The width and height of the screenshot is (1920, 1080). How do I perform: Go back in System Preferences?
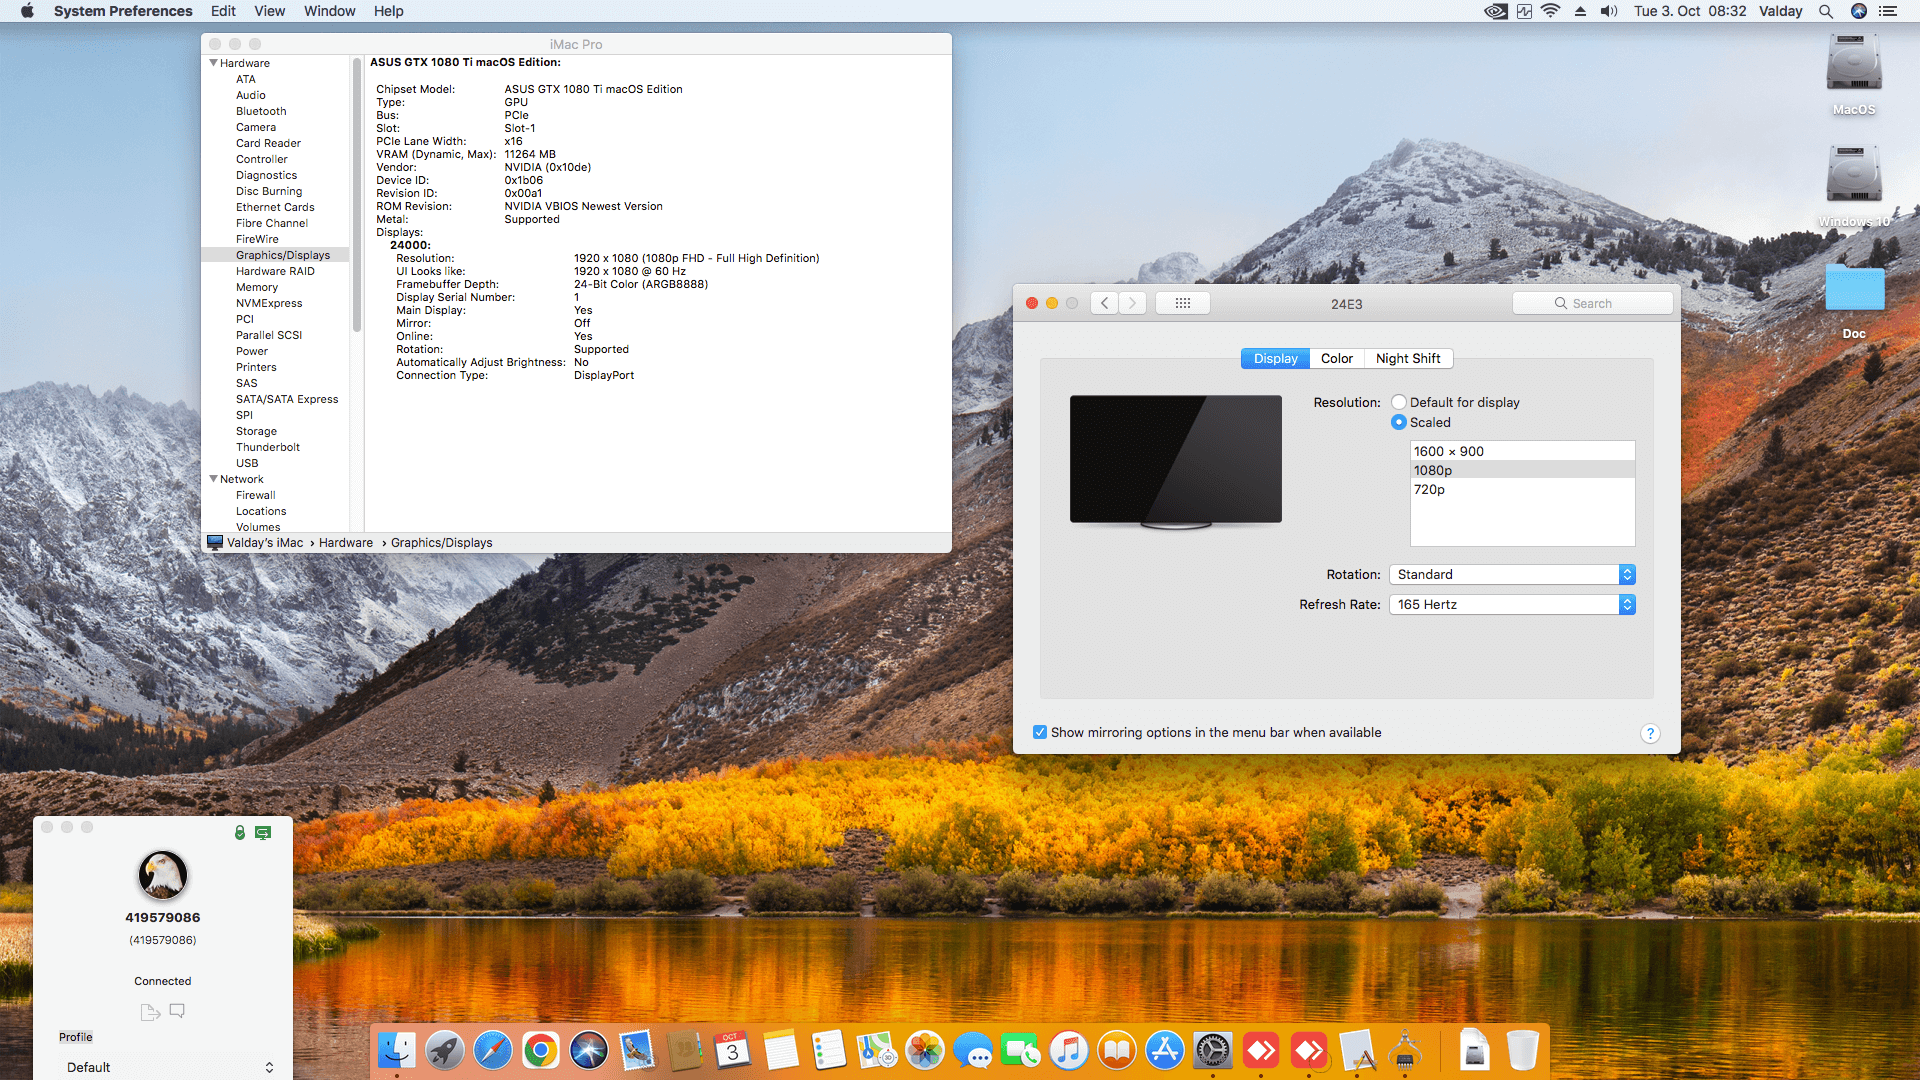[x=1104, y=303]
